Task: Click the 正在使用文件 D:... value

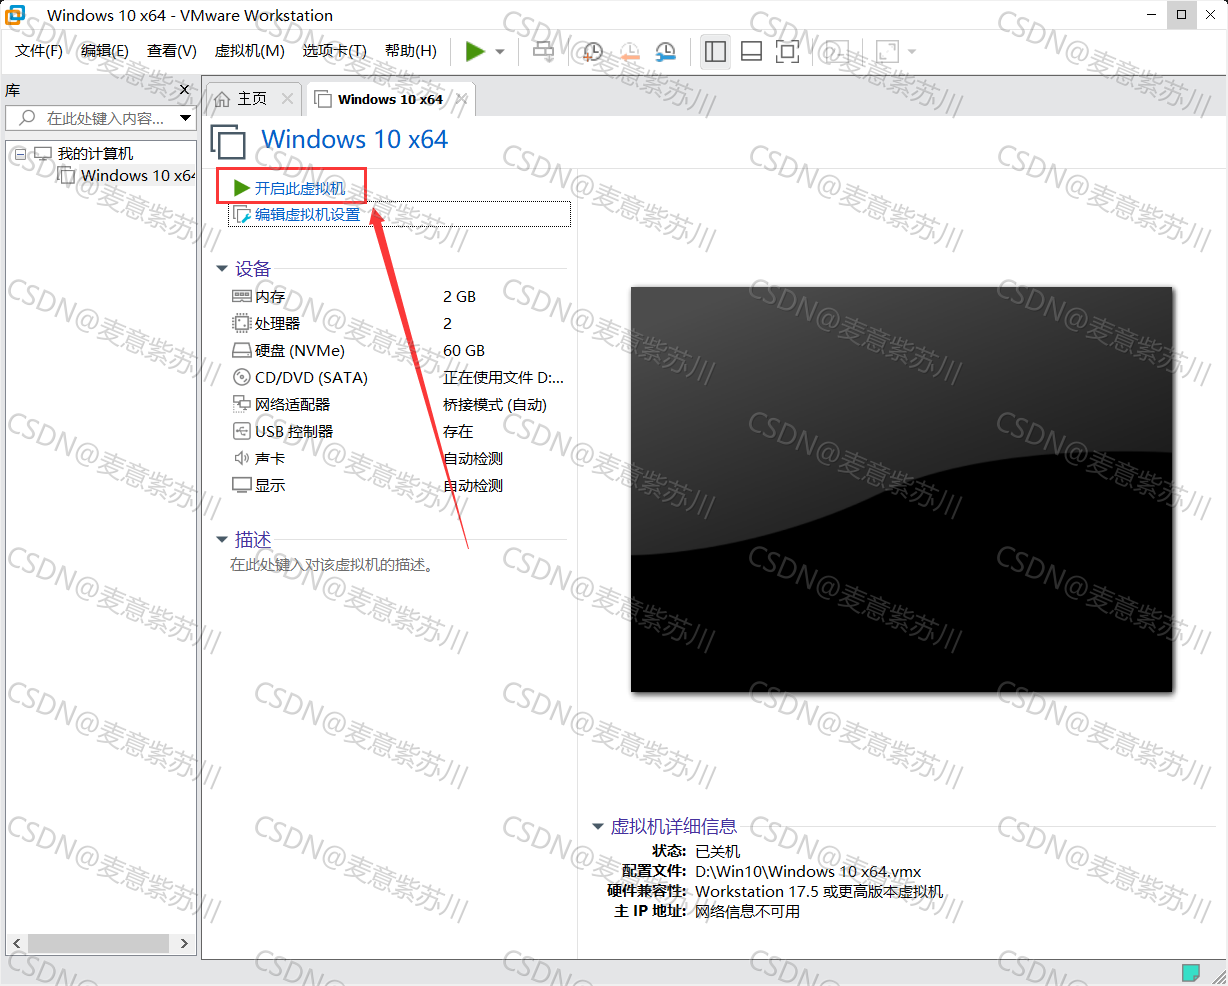Action: (504, 378)
